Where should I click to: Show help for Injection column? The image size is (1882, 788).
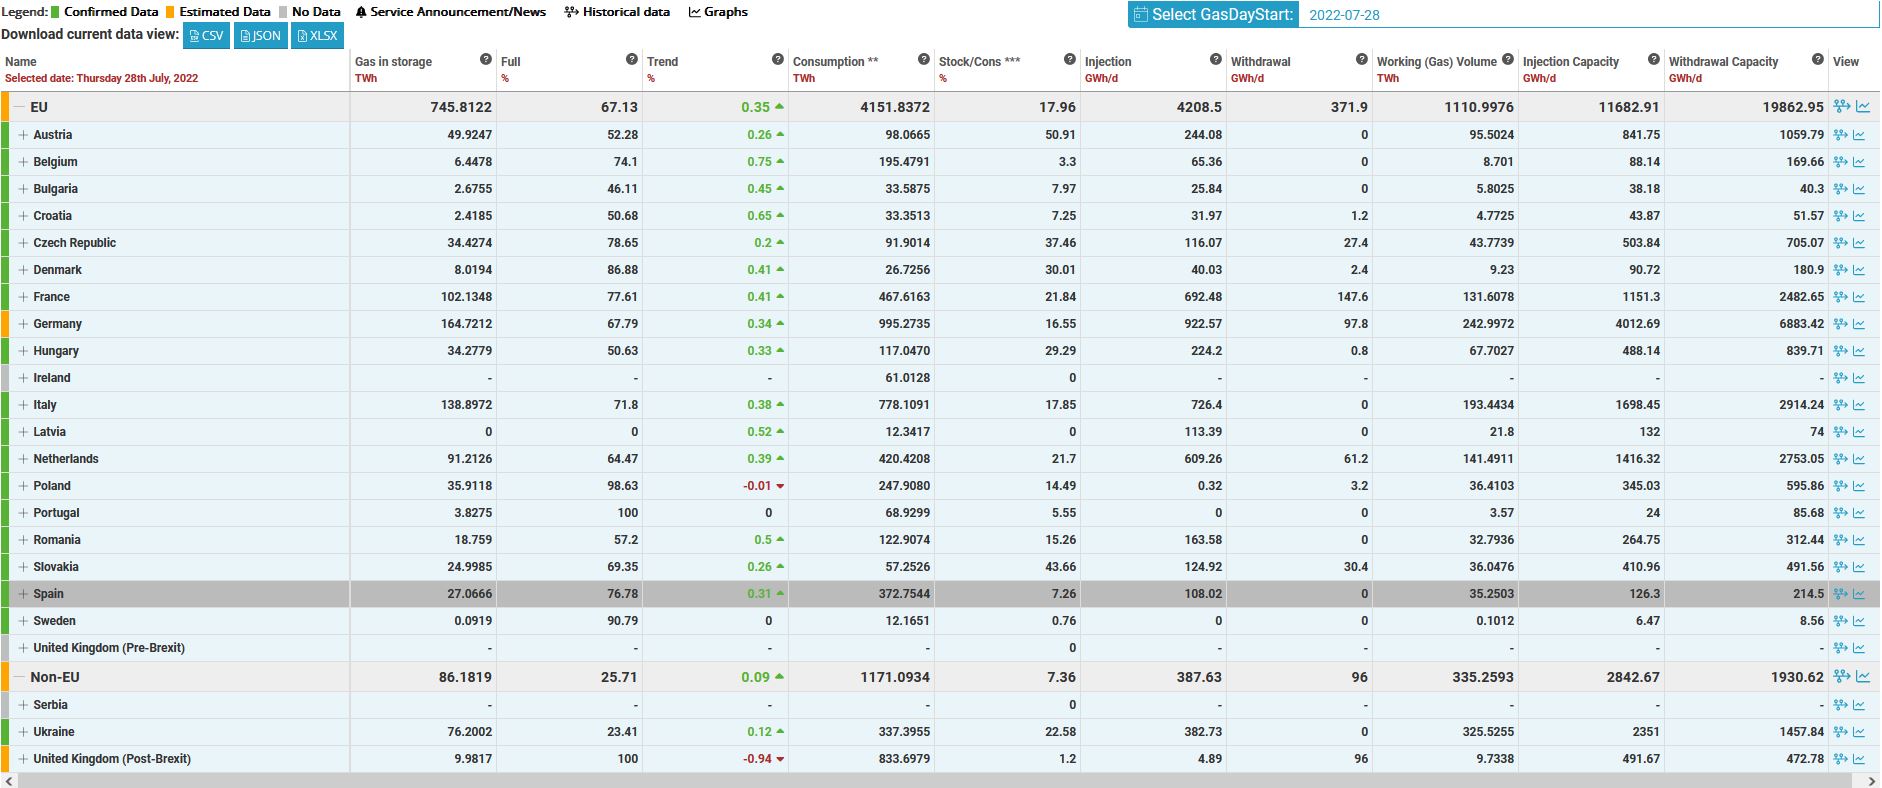pos(1216,60)
